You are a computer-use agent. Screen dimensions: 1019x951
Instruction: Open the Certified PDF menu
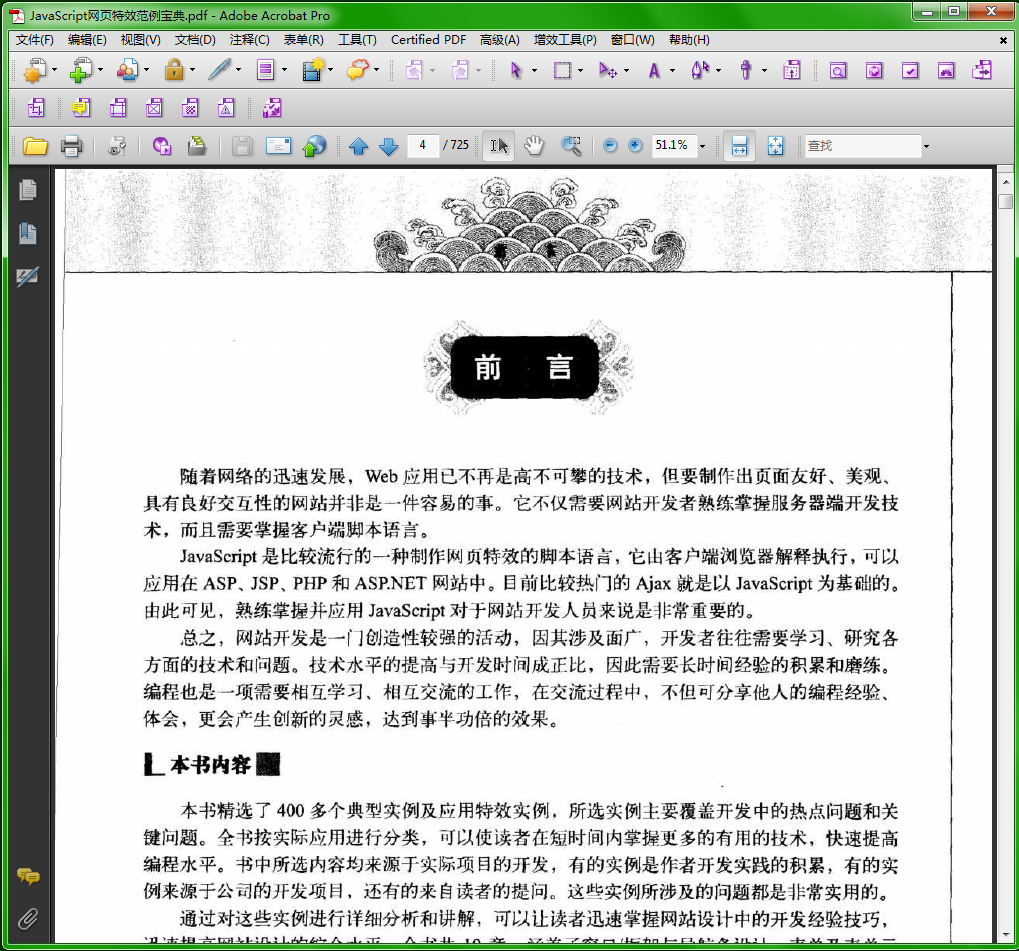(x=428, y=40)
